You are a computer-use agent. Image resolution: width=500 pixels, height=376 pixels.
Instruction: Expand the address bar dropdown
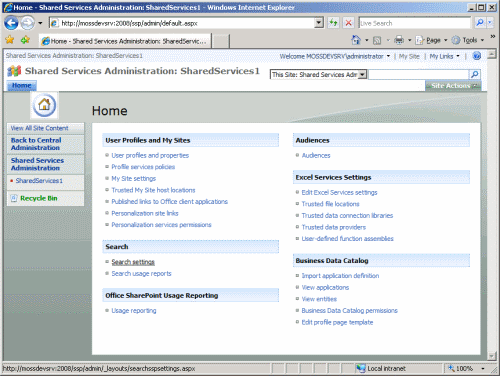point(319,23)
